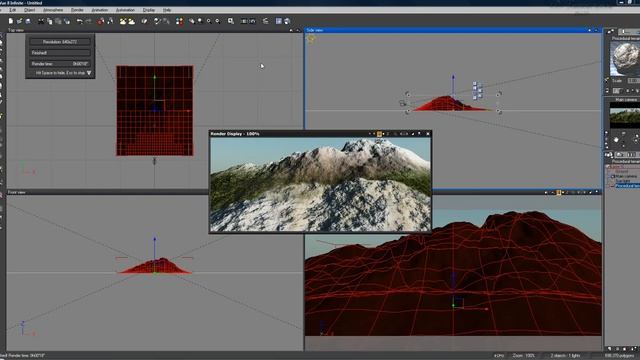Click the highlighted orange icon in Render Display title bar

tap(379, 133)
